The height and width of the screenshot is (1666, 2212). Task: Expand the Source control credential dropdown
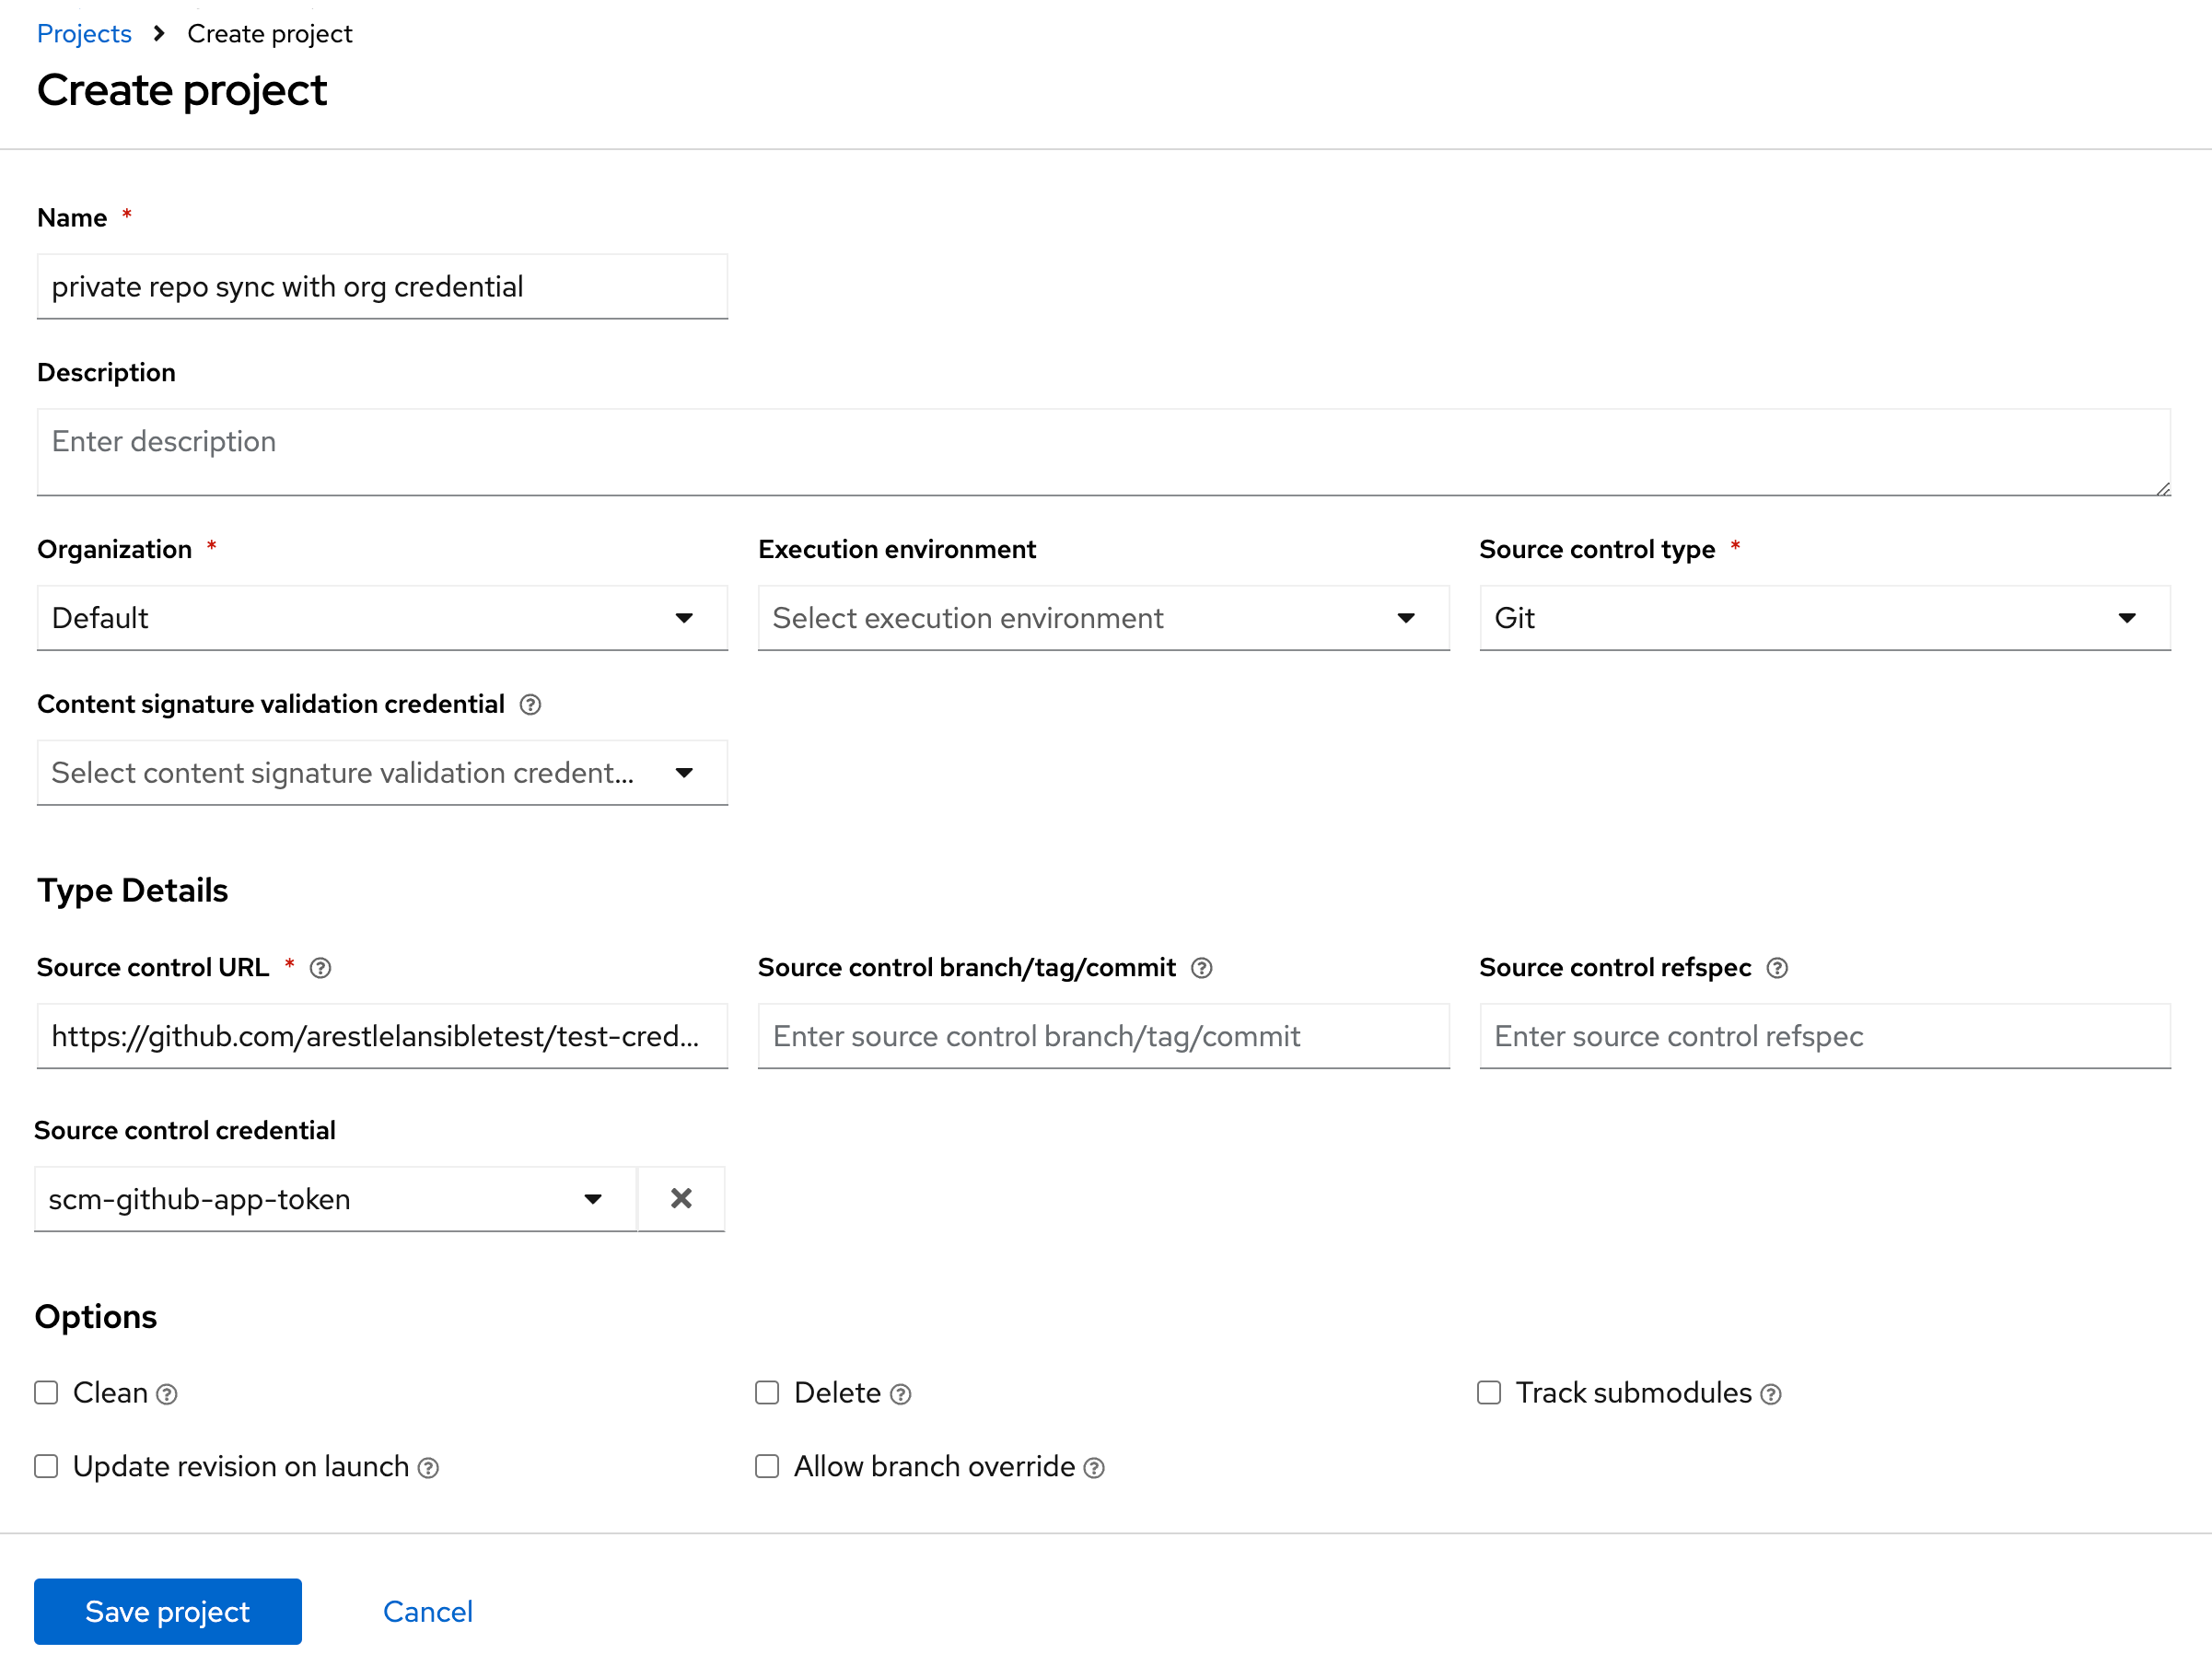tap(593, 1198)
